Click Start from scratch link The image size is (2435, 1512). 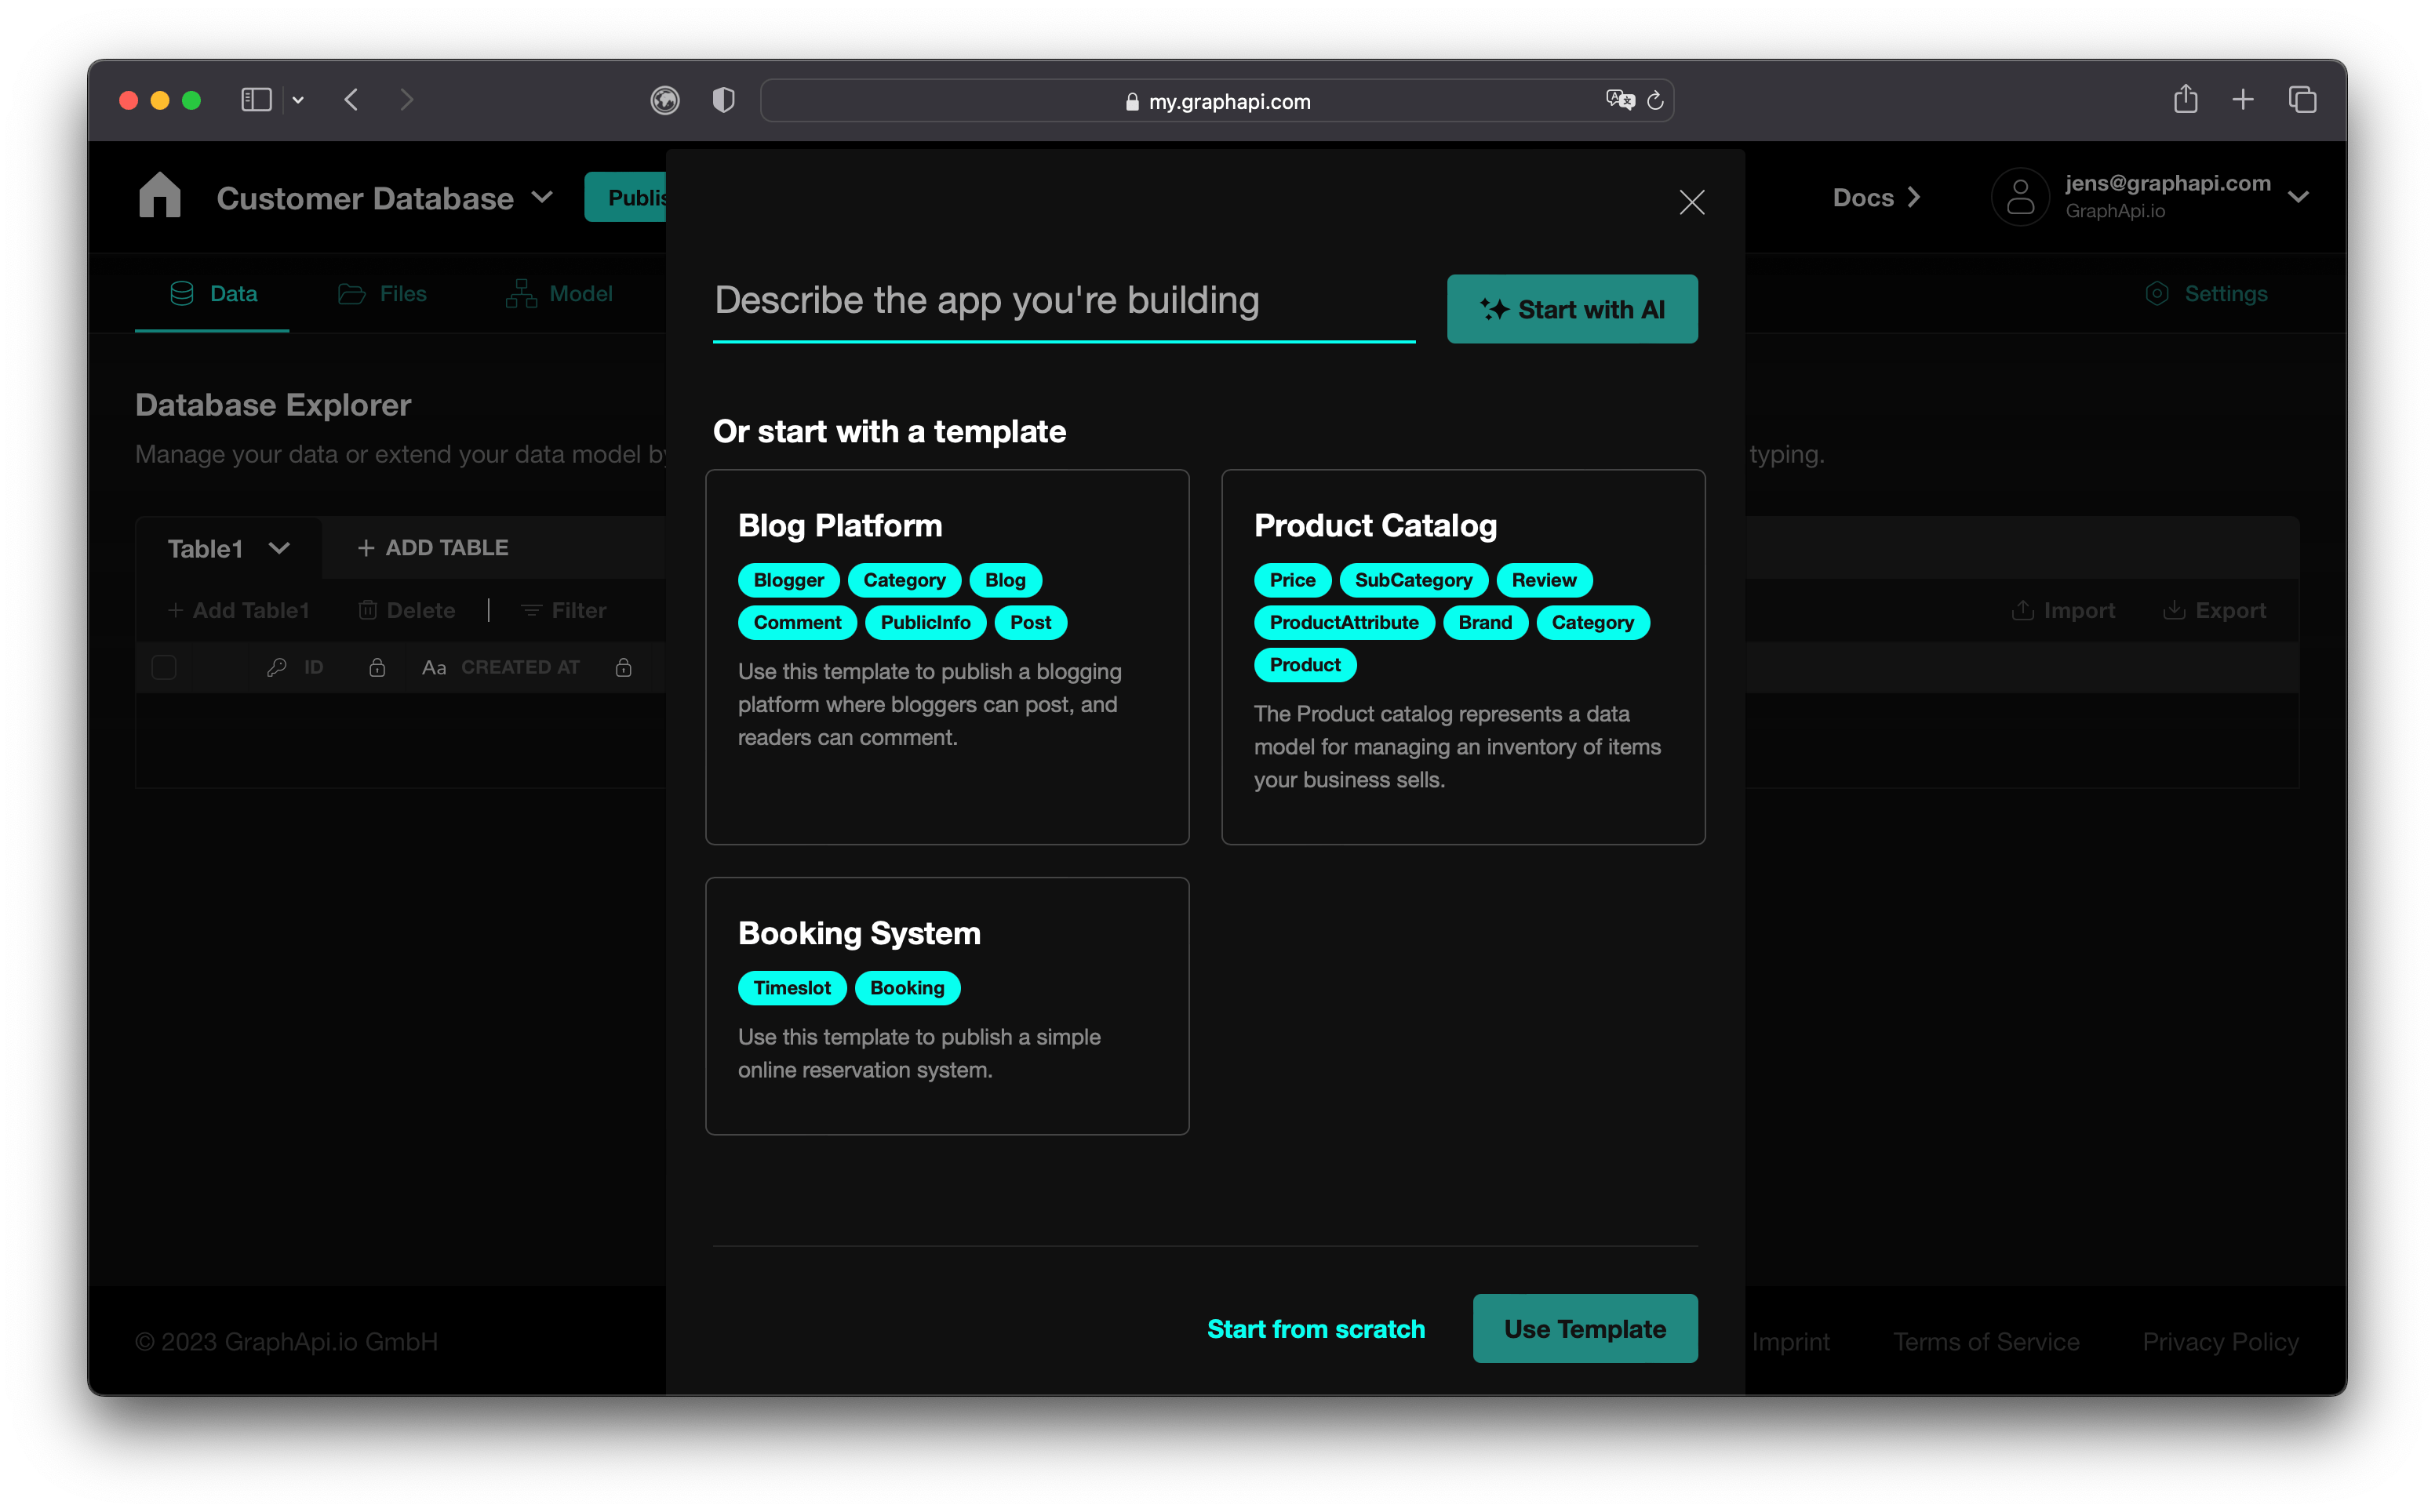click(x=1317, y=1328)
